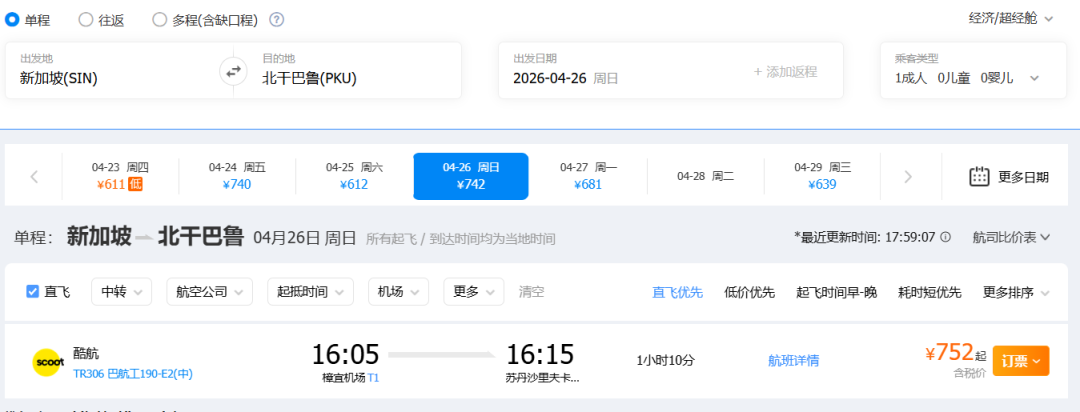The width and height of the screenshot is (1080, 412).
Task: Open the flight details (航班详情) link
Action: click(x=793, y=361)
